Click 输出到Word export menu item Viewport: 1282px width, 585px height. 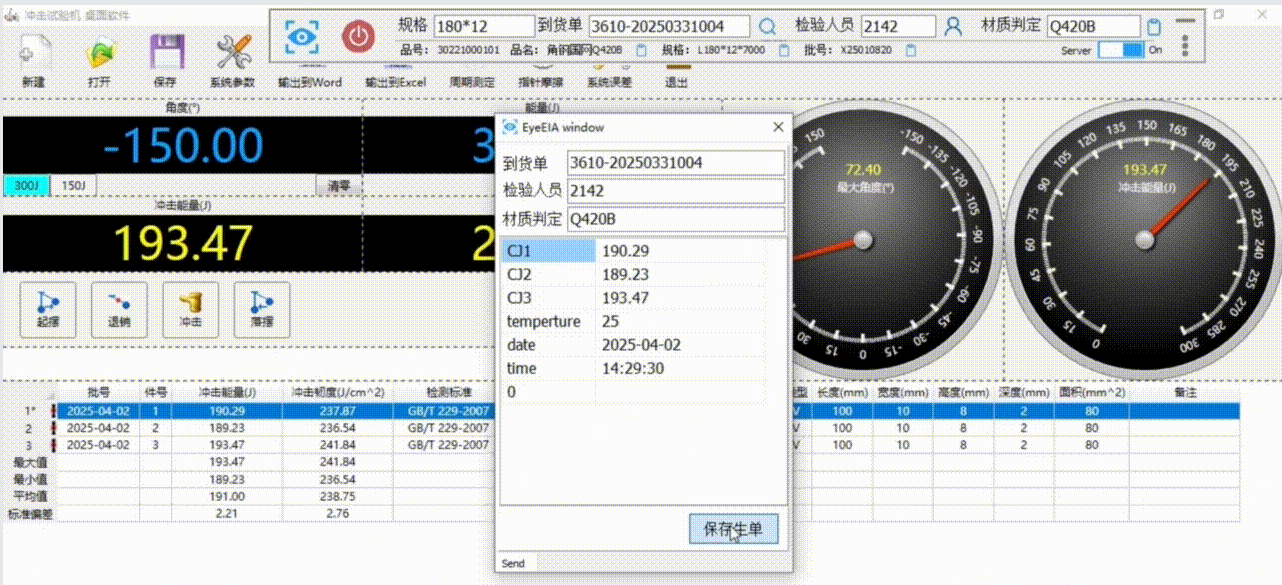(x=310, y=83)
